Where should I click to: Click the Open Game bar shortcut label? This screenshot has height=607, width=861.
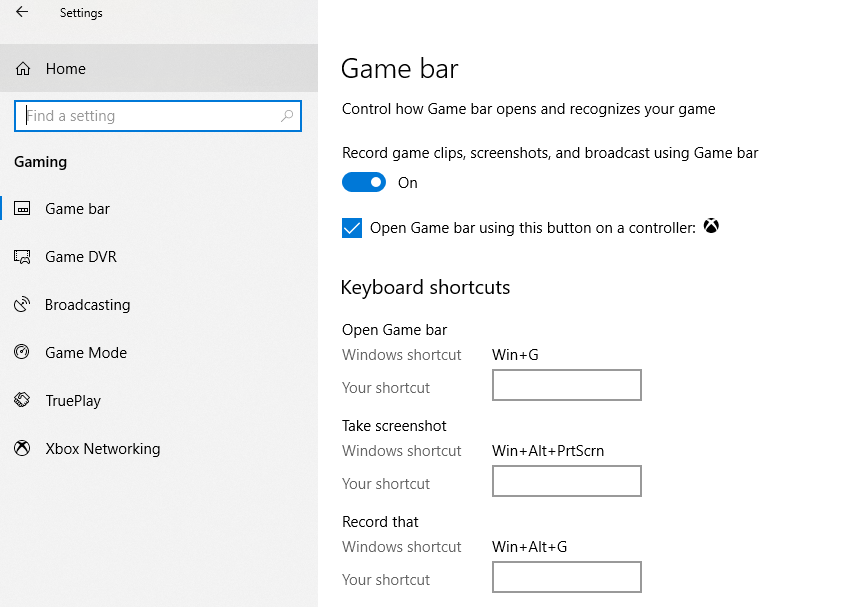[x=394, y=330]
